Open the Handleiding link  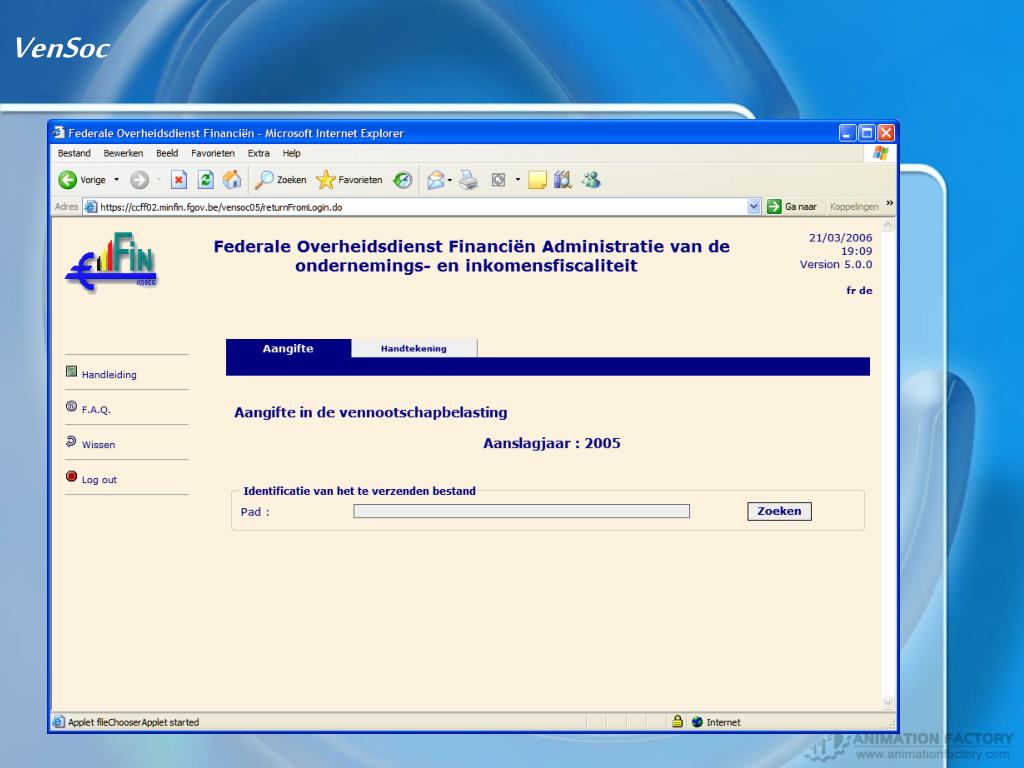coord(109,375)
